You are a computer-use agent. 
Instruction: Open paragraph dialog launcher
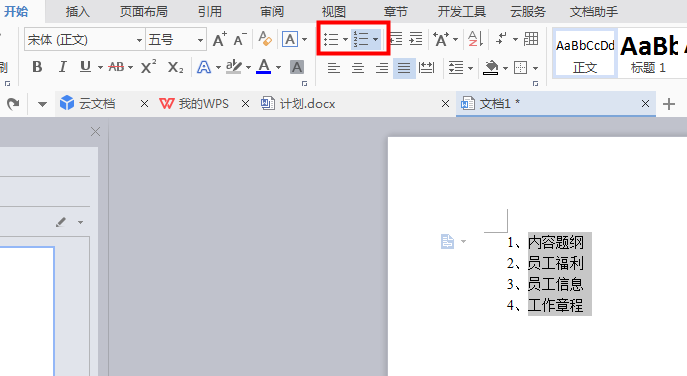pos(535,83)
